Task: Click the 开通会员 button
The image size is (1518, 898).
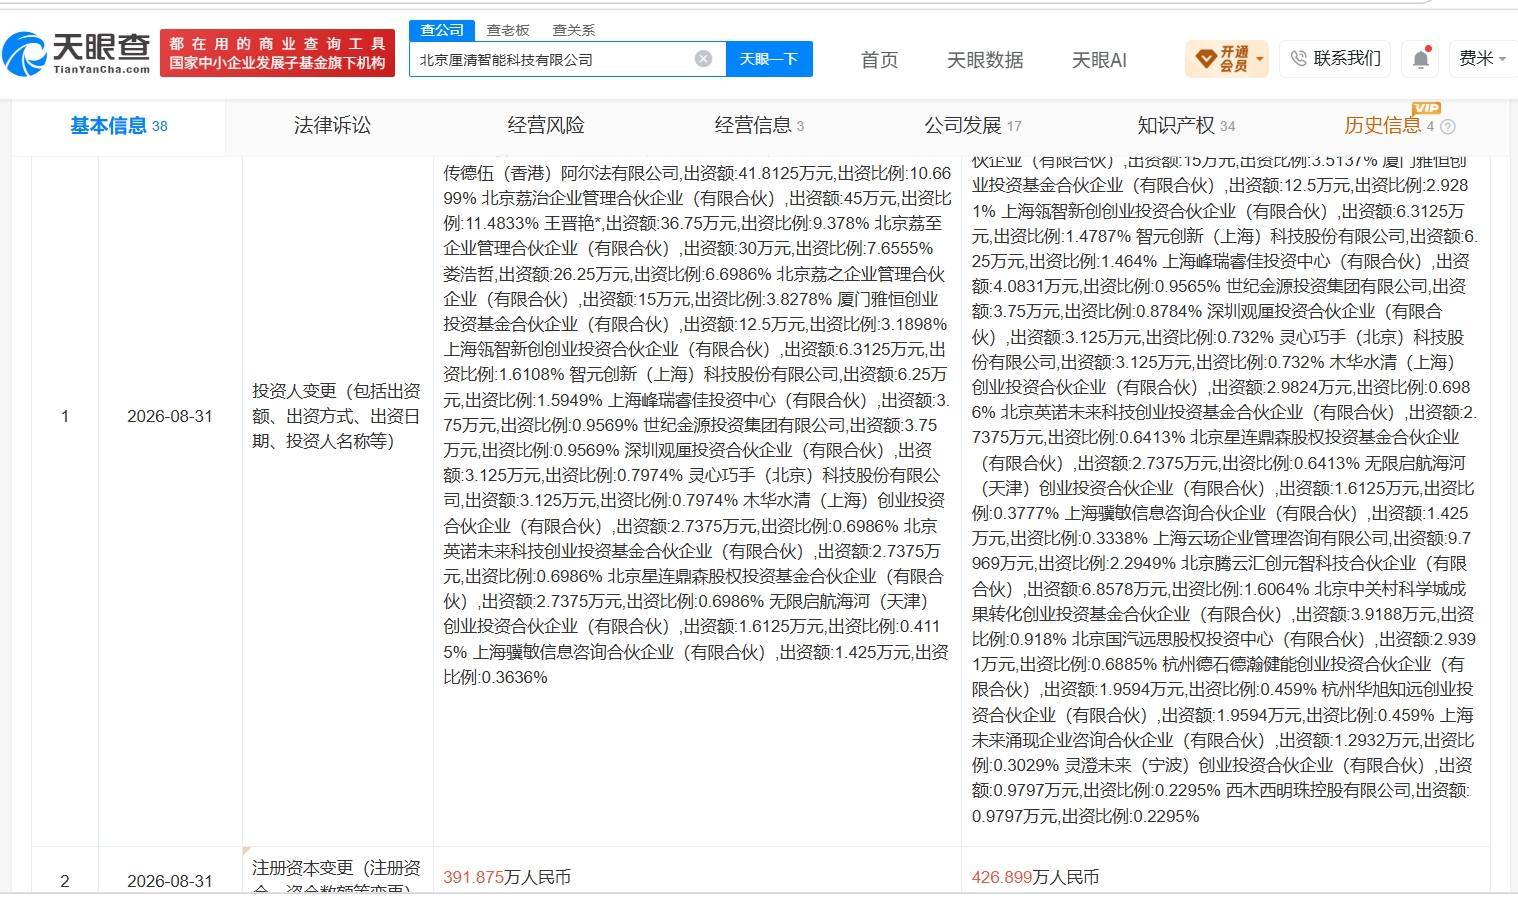Action: 1227,58
